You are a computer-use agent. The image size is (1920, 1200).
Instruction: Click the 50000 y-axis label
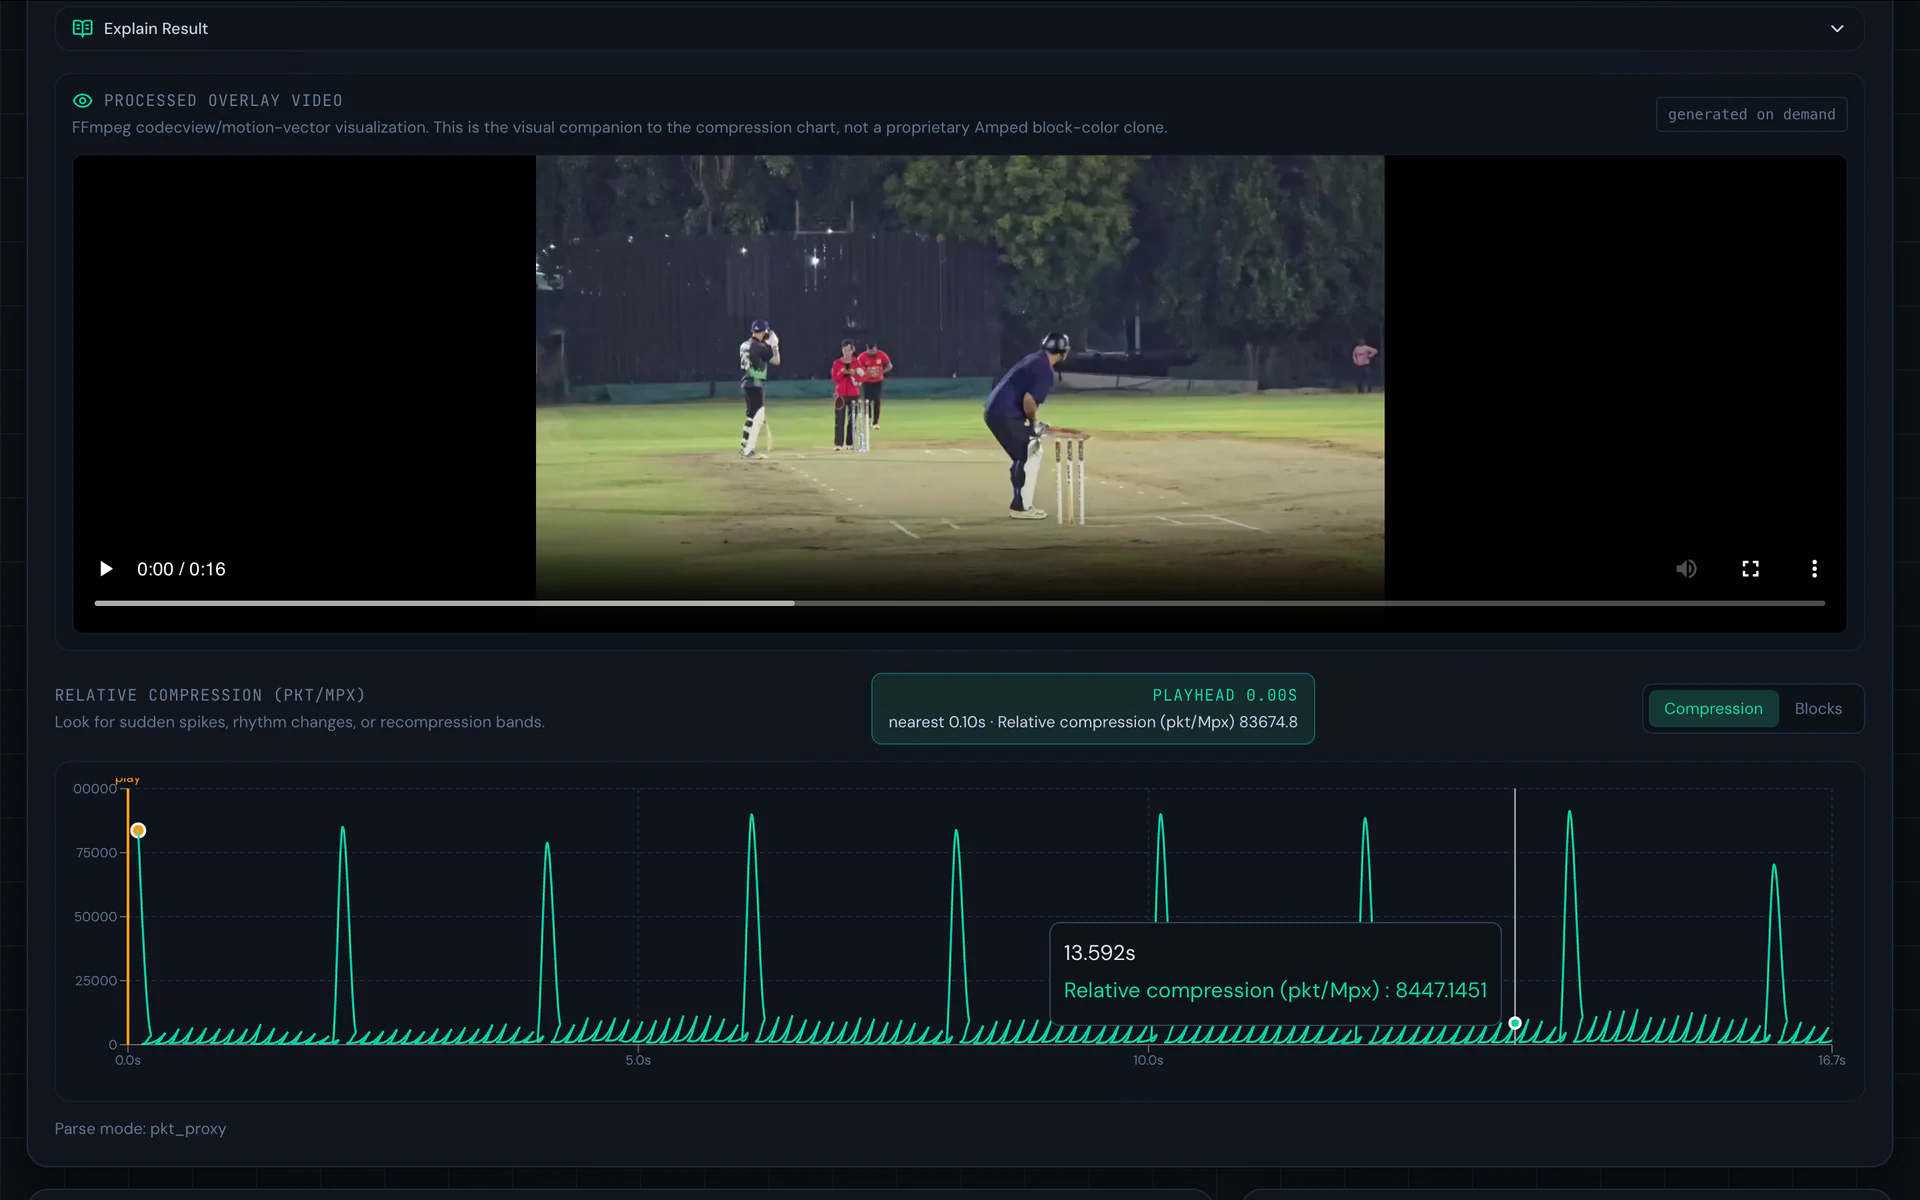(x=96, y=917)
